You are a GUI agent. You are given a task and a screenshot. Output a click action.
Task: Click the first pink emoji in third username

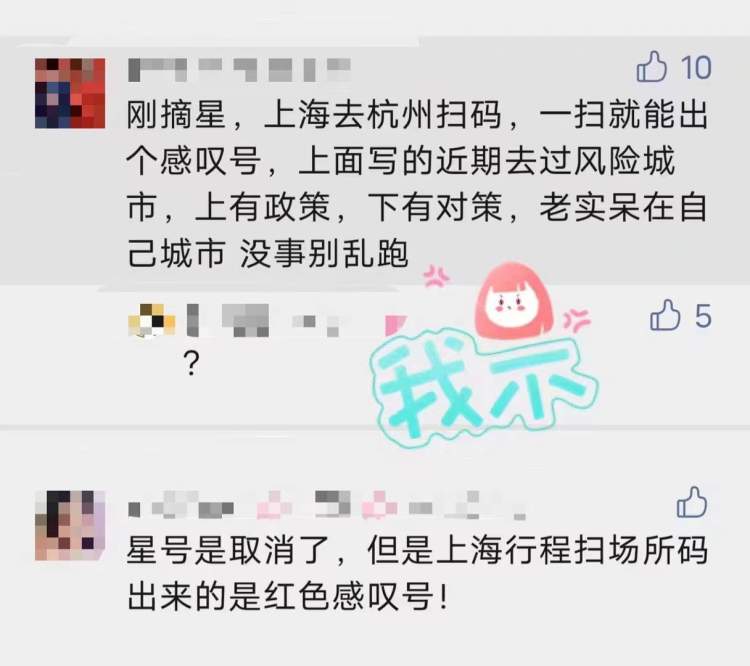coord(274,505)
